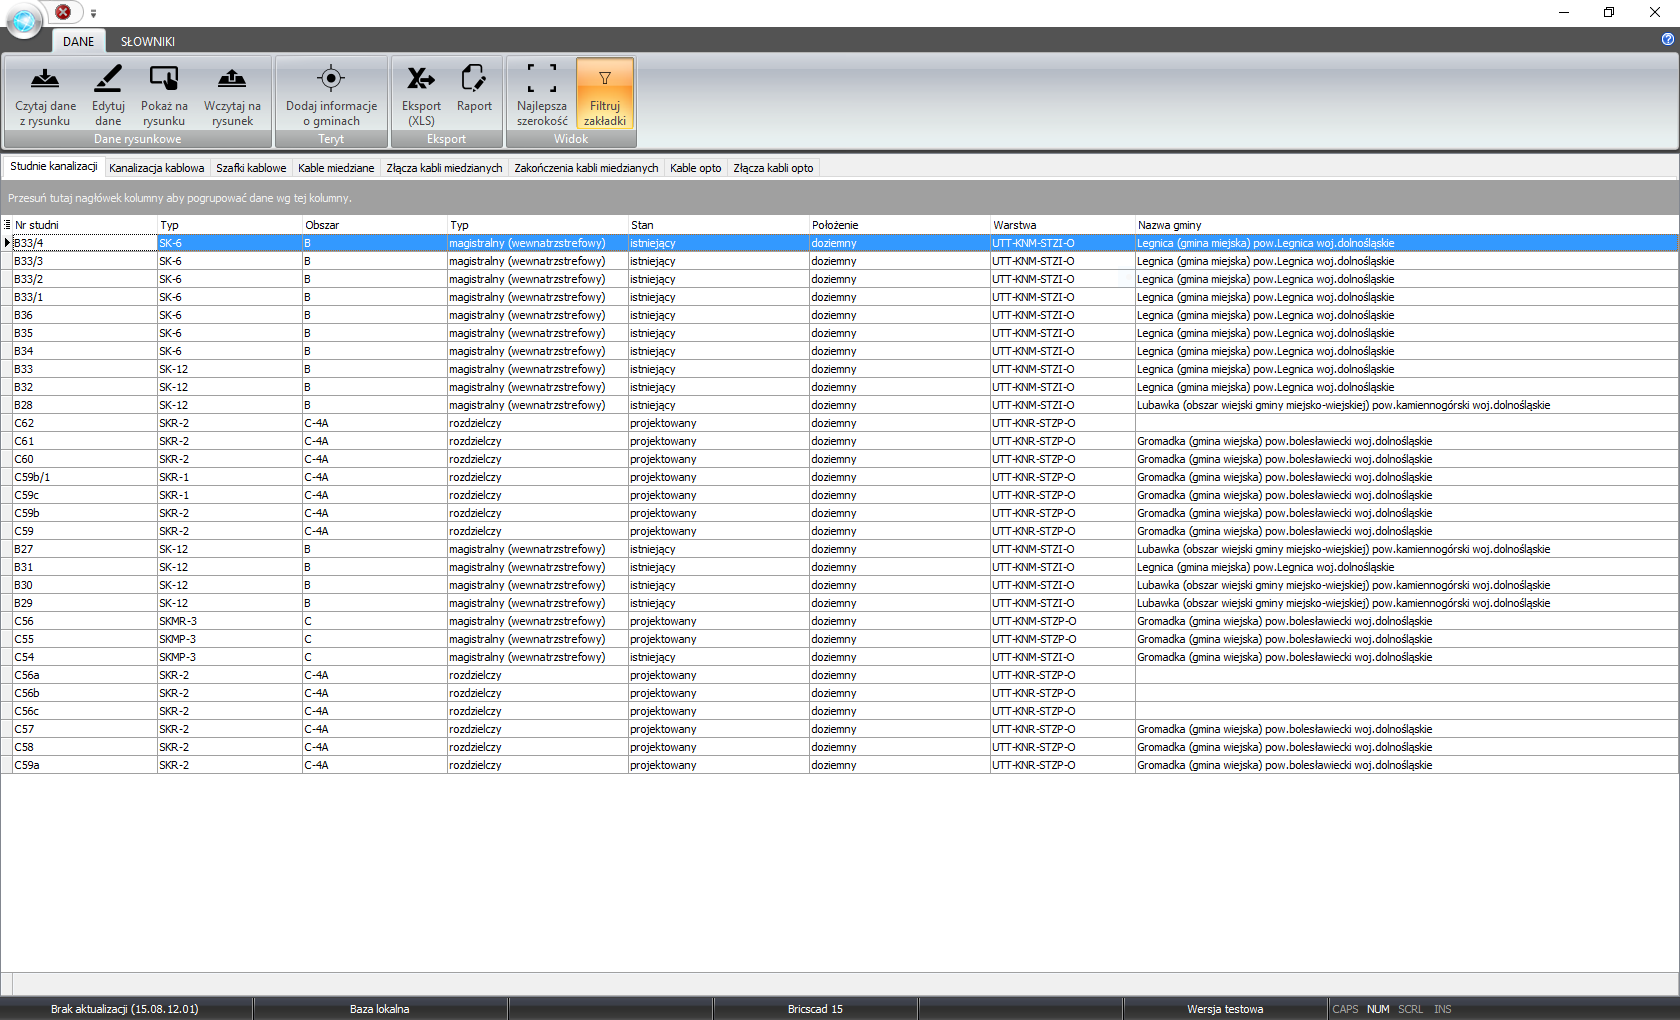Toggle Filtruj zakładki filter button
The image size is (1680, 1020).
click(x=605, y=94)
